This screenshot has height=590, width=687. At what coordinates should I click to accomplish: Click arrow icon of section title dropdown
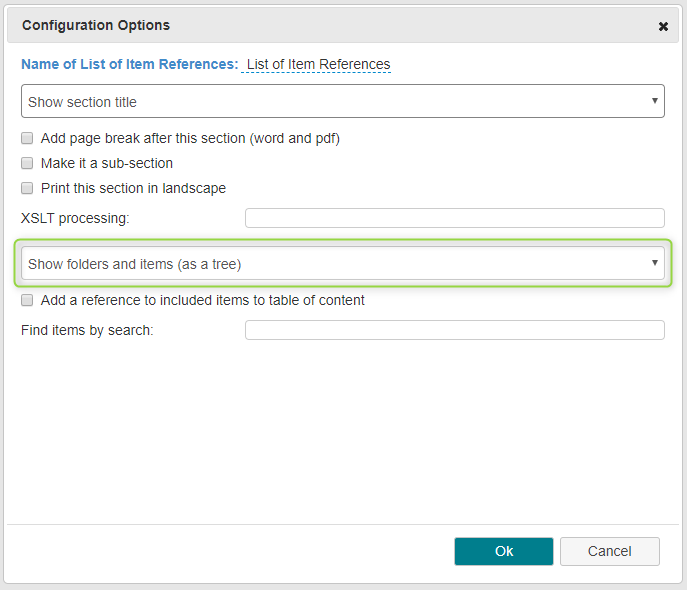click(655, 101)
